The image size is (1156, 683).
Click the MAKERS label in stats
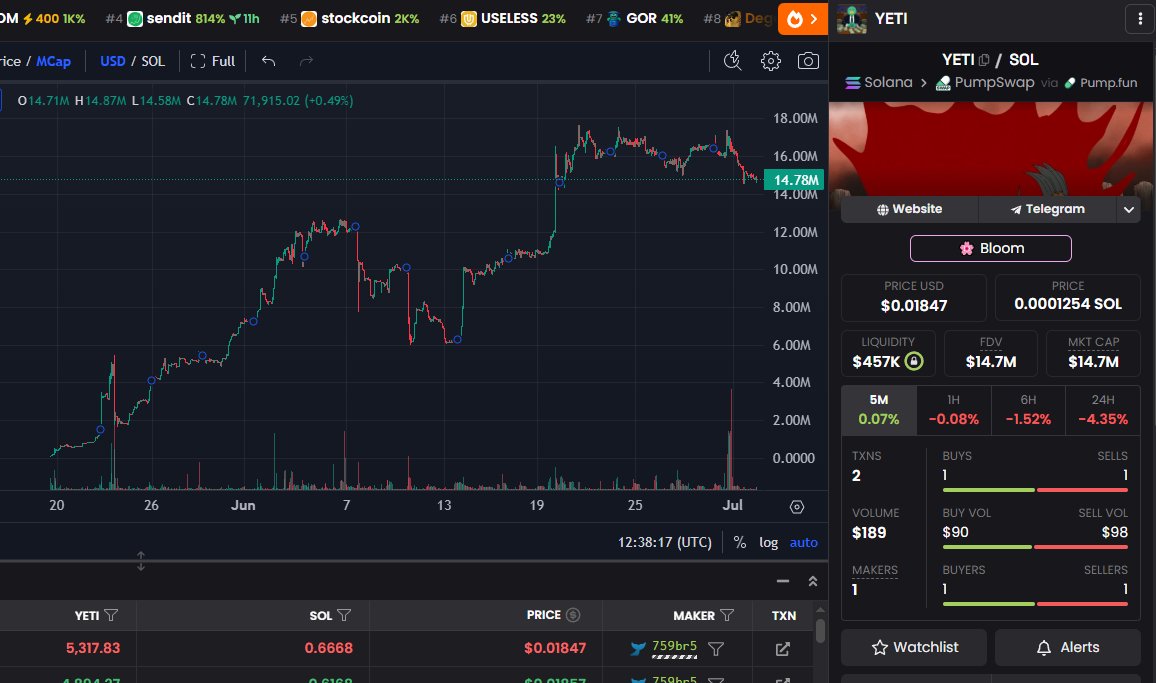coord(875,570)
